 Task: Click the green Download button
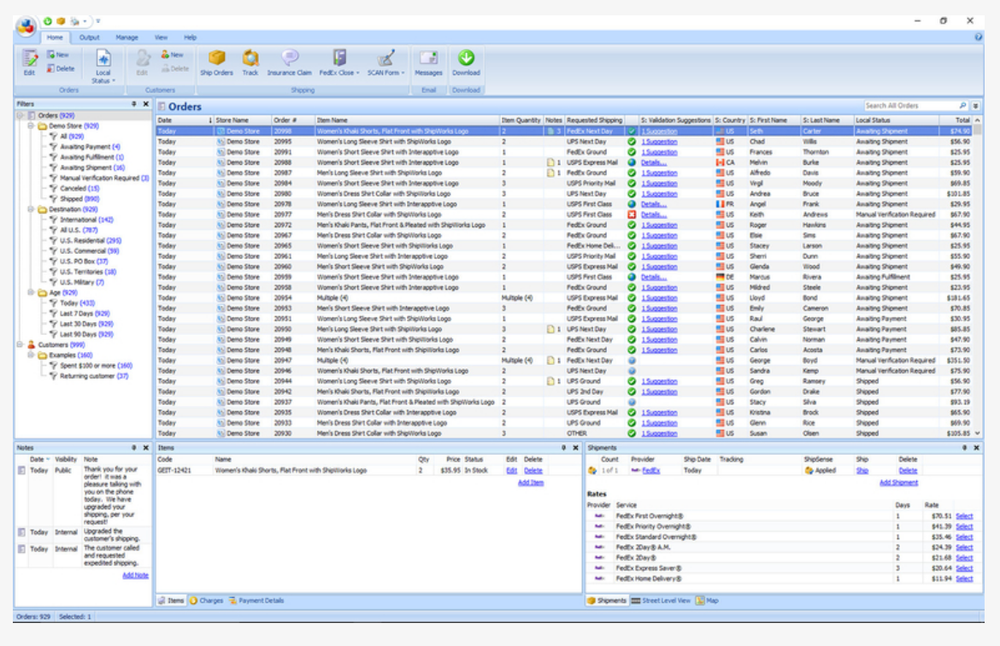tap(466, 62)
